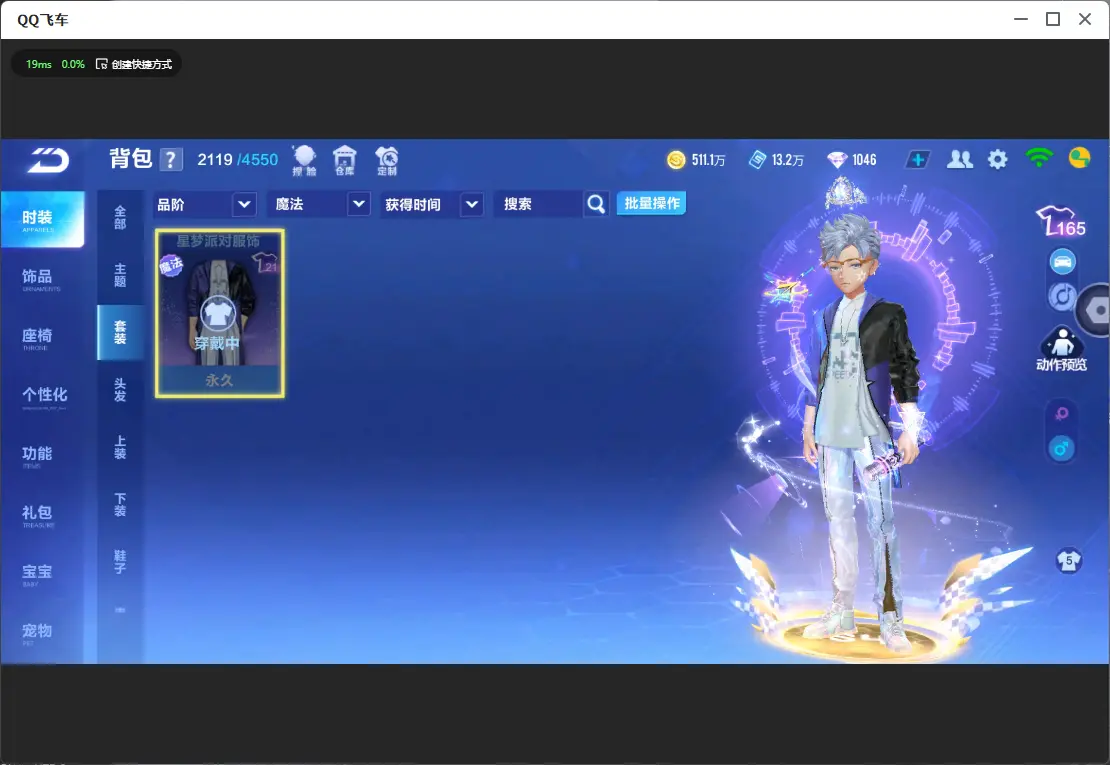
Task: Click the 19ms latency readout
Action: point(39,64)
